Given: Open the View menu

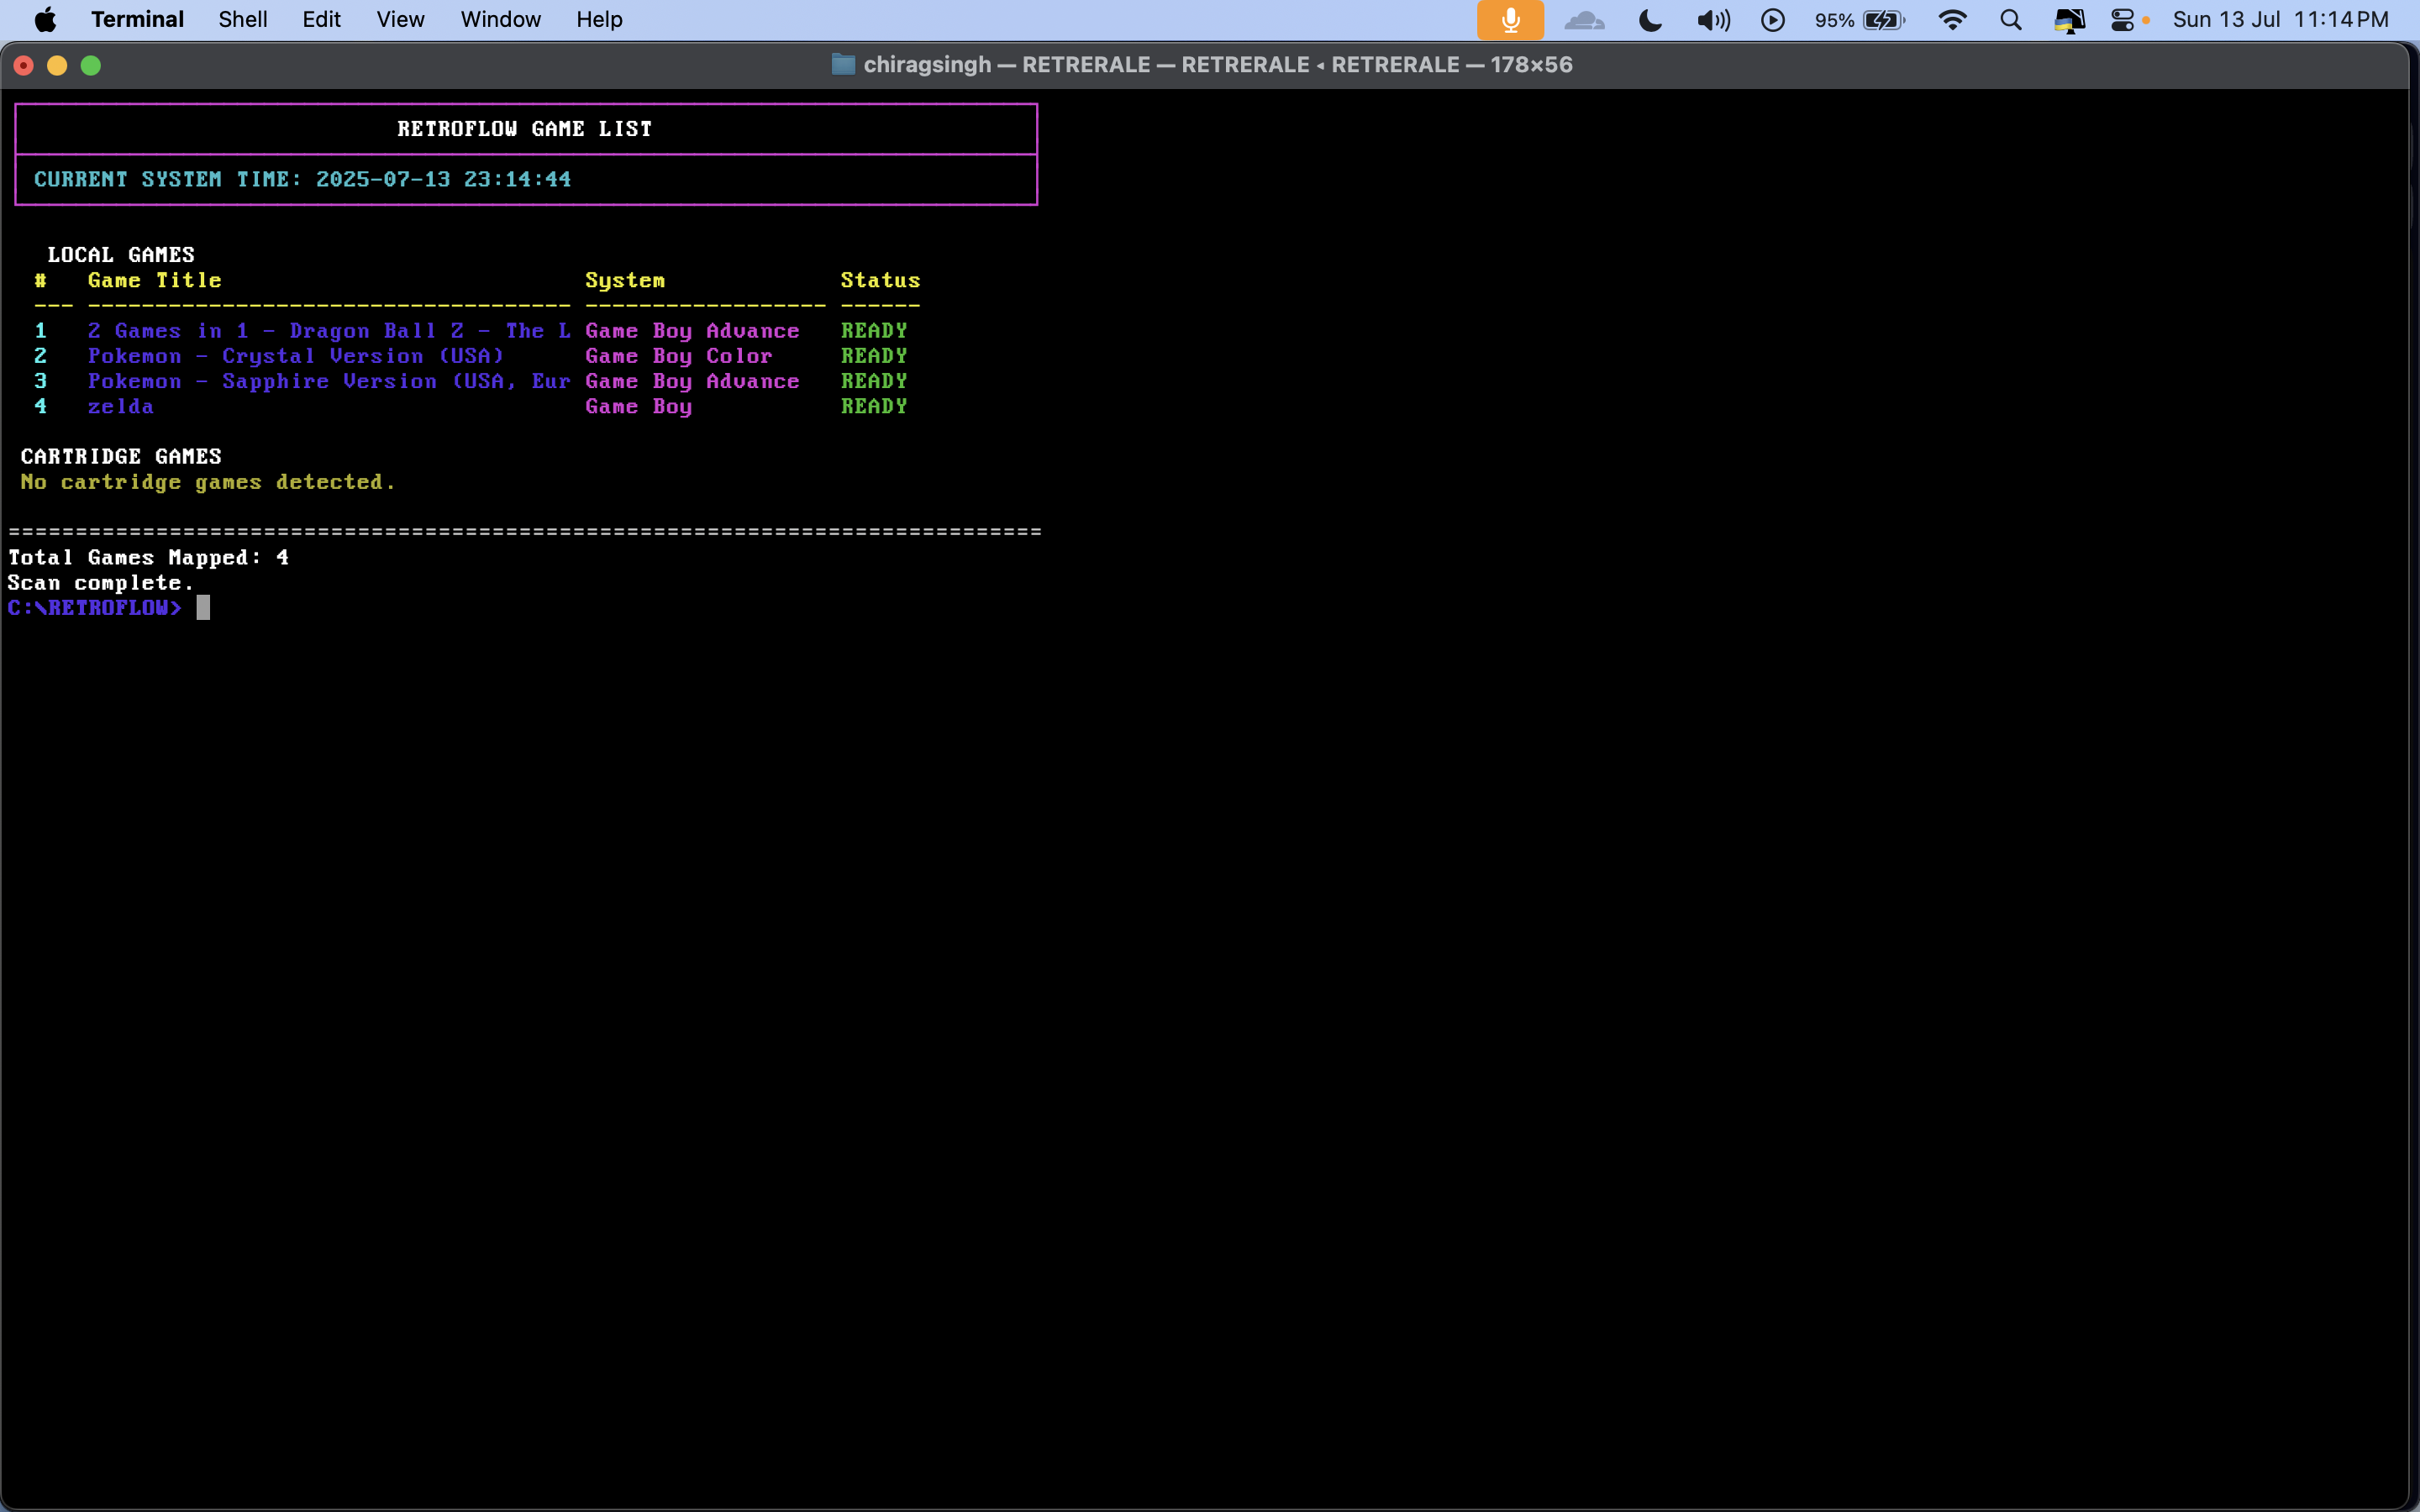Looking at the screenshot, I should 400,20.
